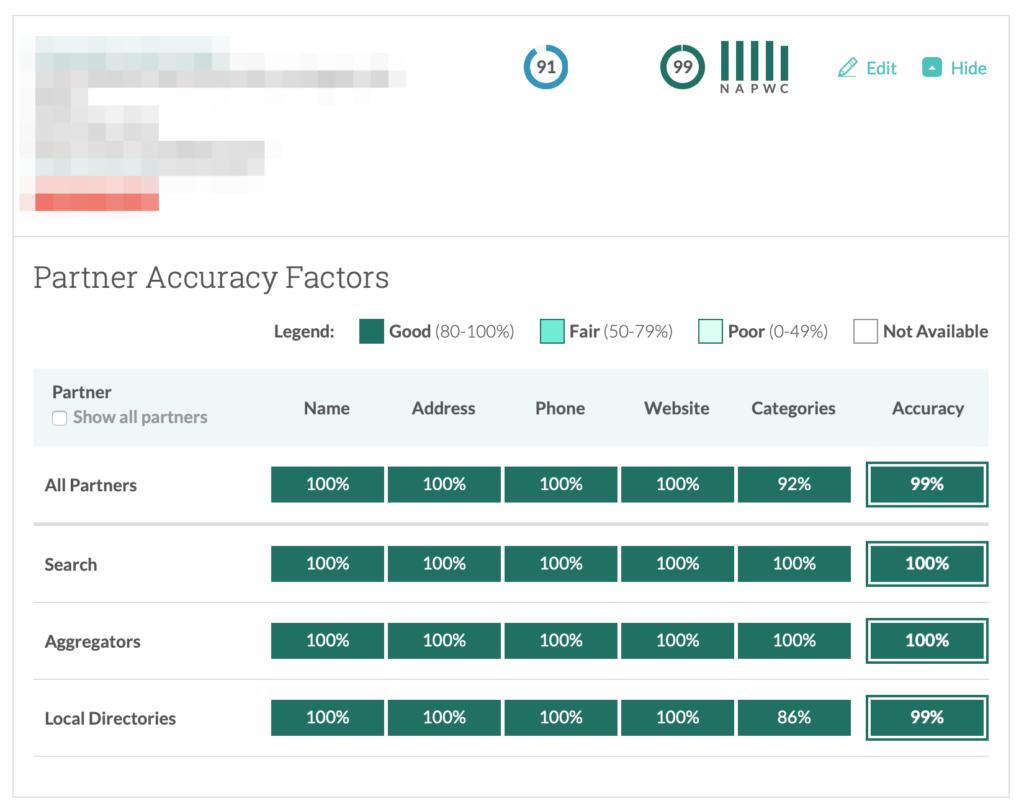Click the Good legend color swatch
Viewport: 1024px width, 809px height.
(371, 332)
